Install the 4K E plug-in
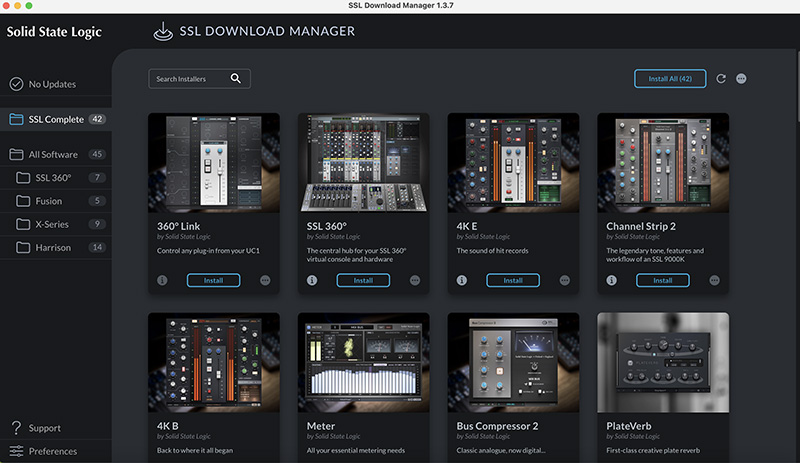The width and height of the screenshot is (800, 463). 513,281
